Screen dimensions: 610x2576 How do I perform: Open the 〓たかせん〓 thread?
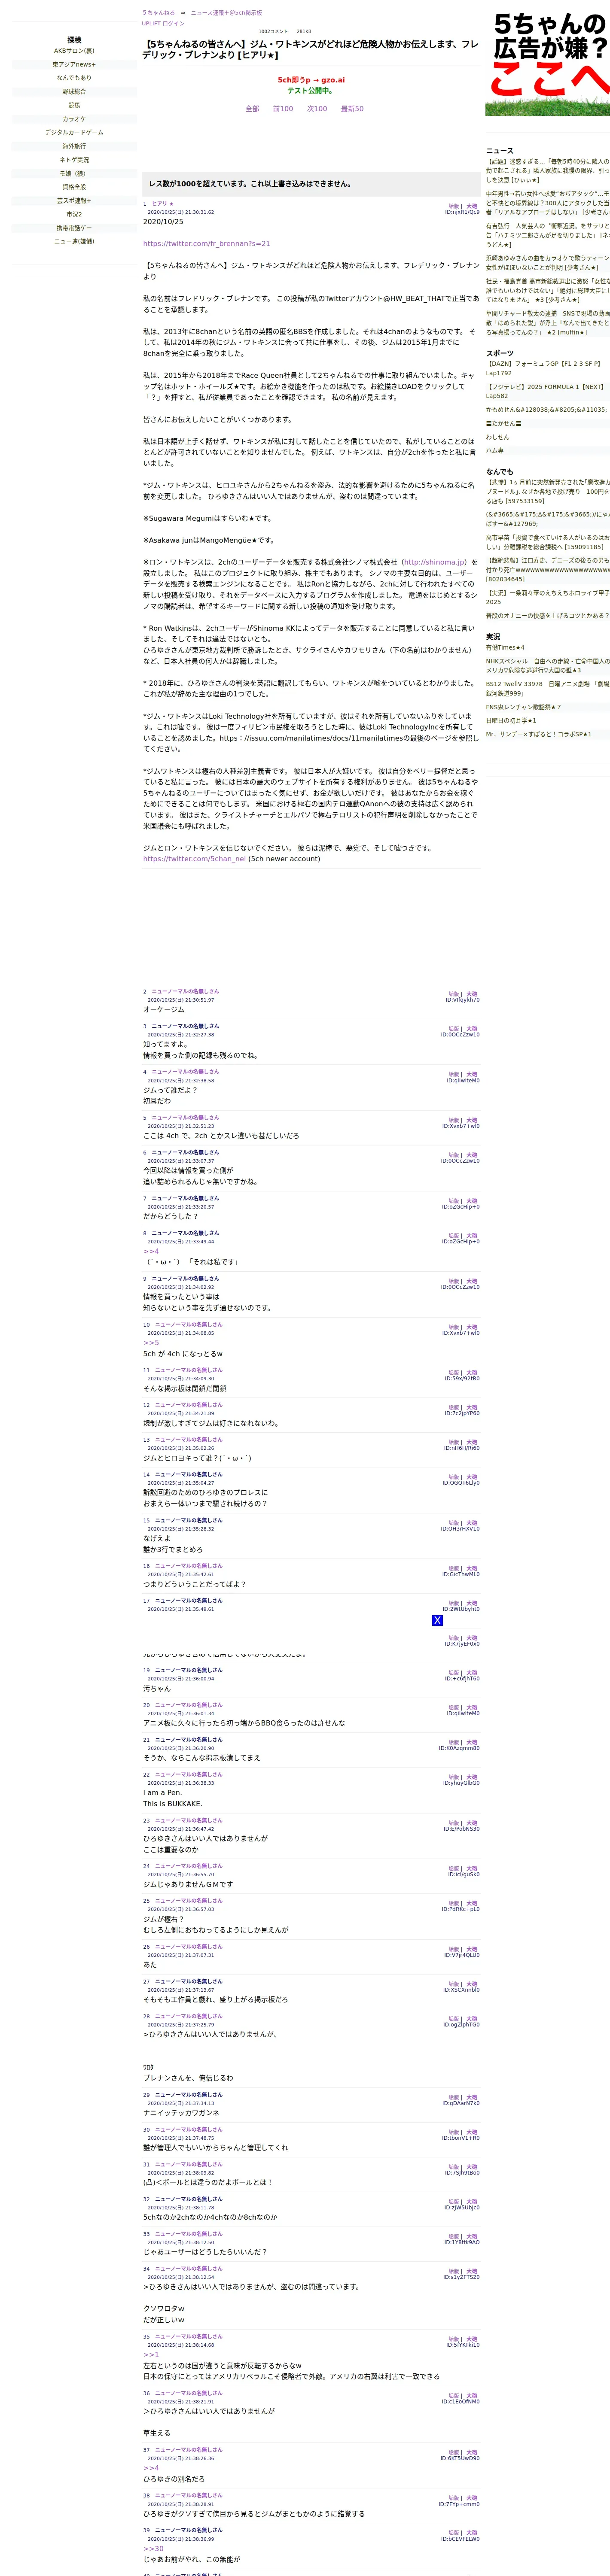pyautogui.click(x=503, y=423)
